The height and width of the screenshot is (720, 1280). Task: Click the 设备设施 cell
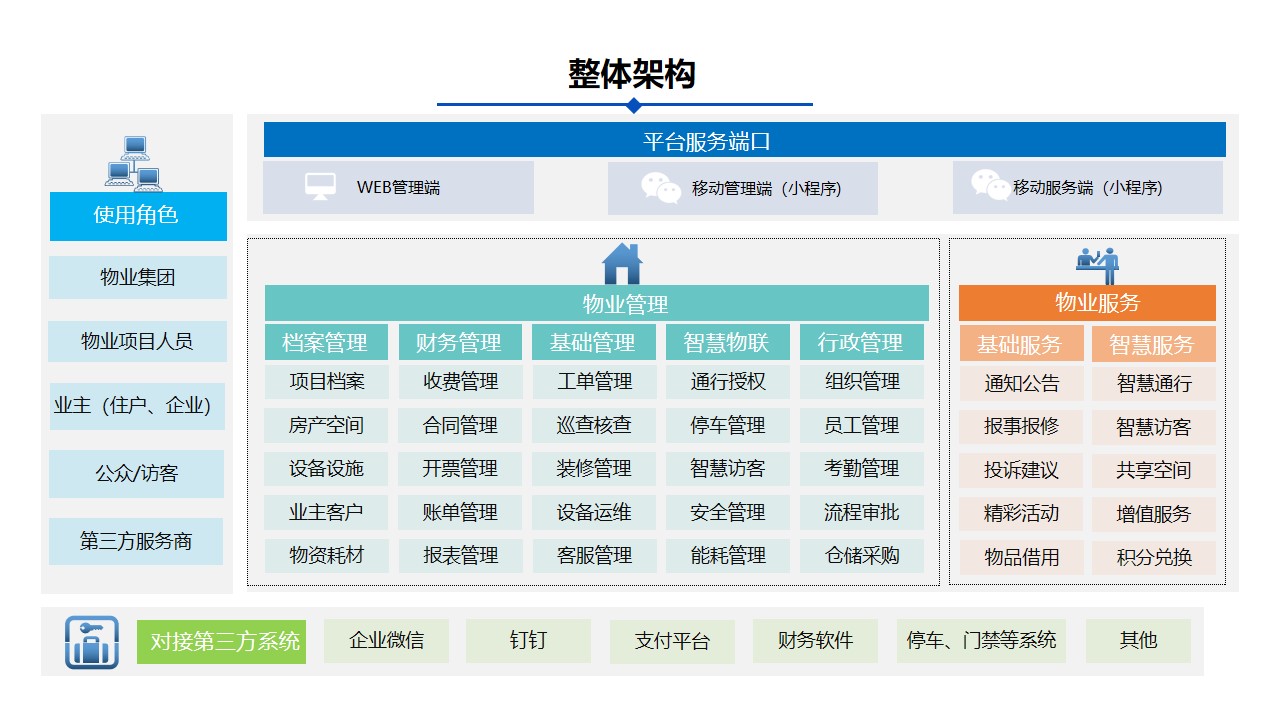(326, 469)
